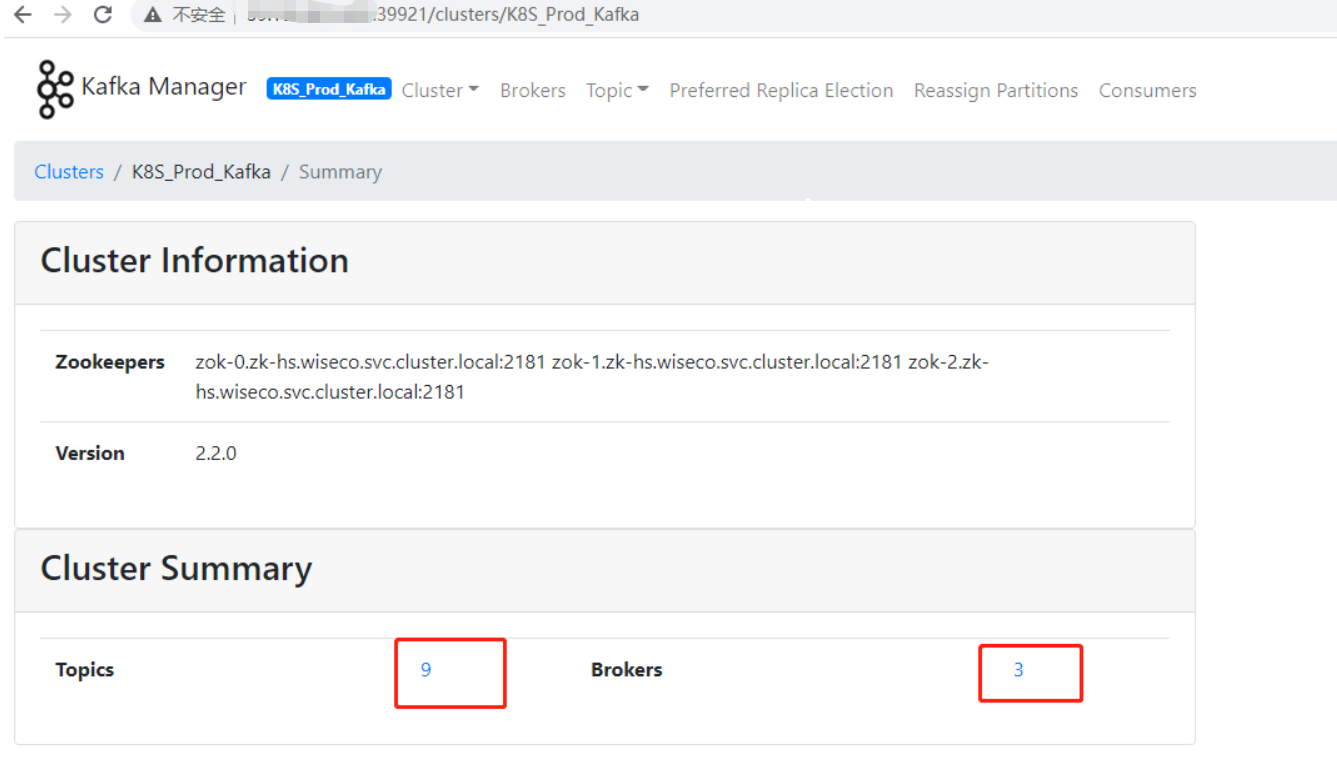Click the Clusters breadcrumb link
The width and height of the screenshot is (1337, 758).
(x=69, y=171)
